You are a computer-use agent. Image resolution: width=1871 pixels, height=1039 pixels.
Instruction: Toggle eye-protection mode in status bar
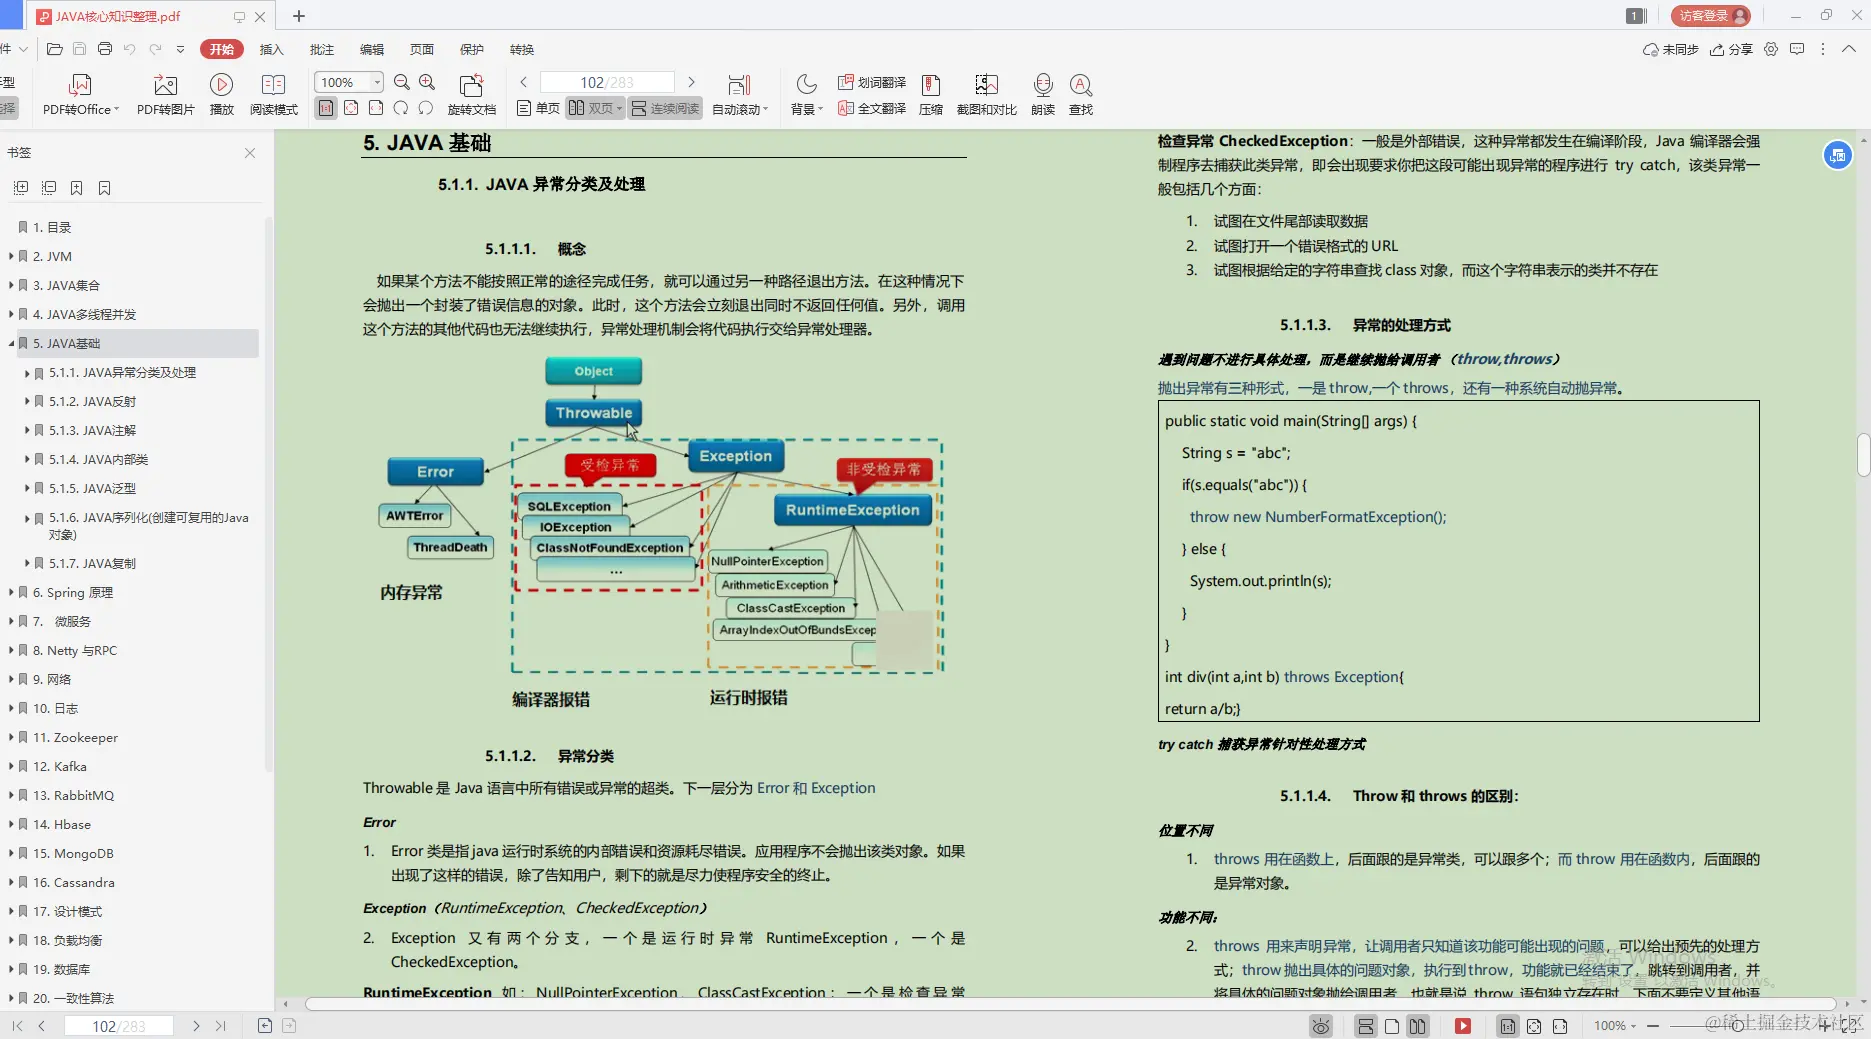pyautogui.click(x=1320, y=1025)
